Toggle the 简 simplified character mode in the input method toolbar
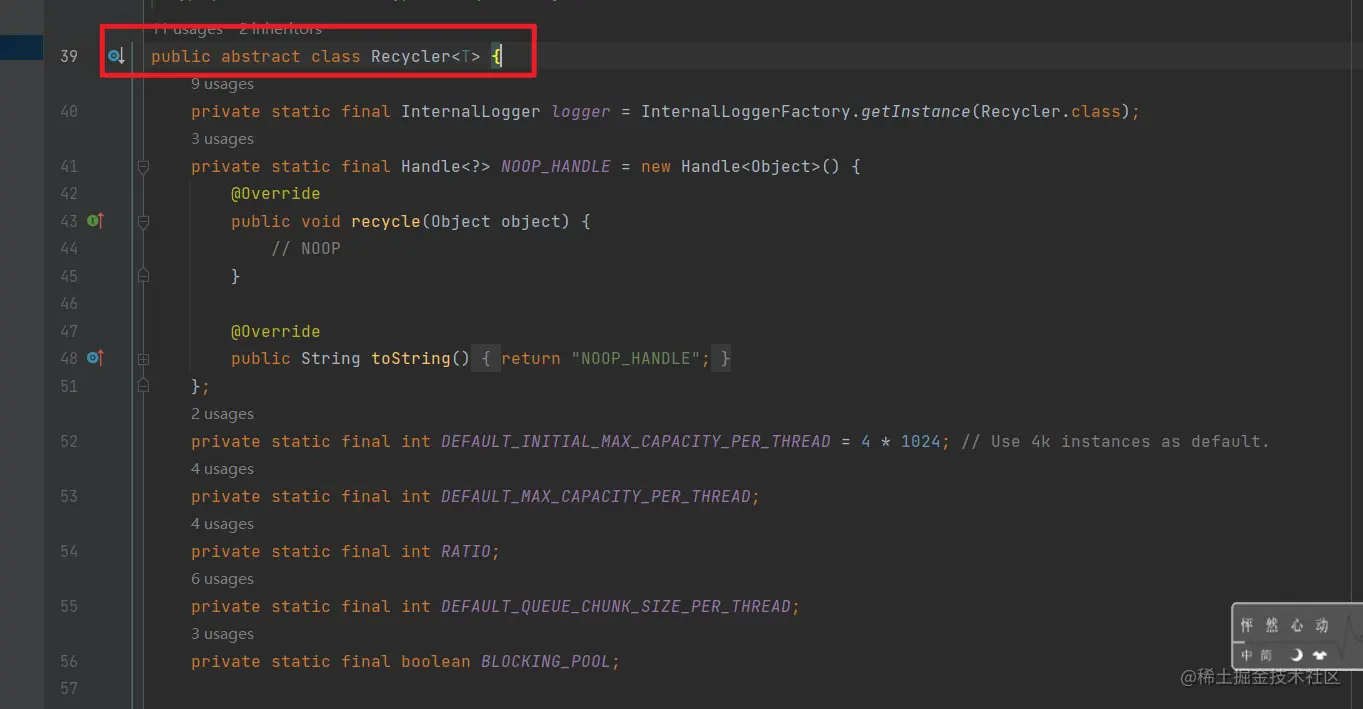Screen dimensions: 1363x709 coord(1267,655)
